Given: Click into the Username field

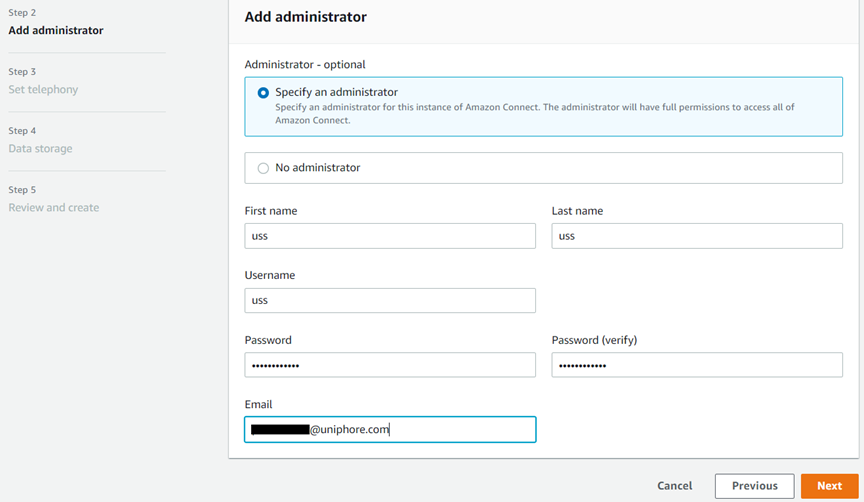Looking at the screenshot, I should [390, 300].
